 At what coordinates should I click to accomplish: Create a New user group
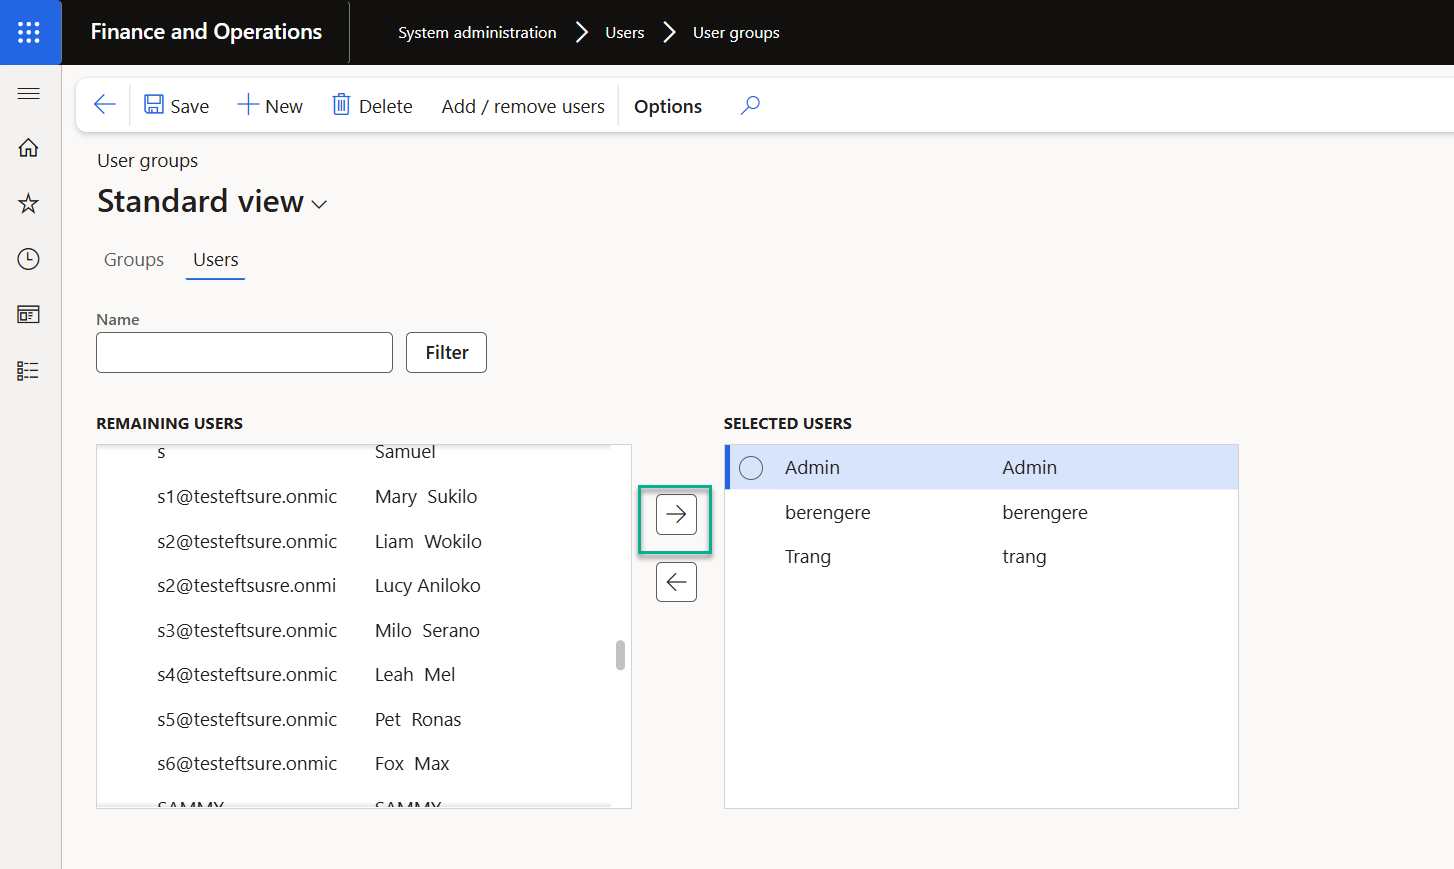coord(270,106)
